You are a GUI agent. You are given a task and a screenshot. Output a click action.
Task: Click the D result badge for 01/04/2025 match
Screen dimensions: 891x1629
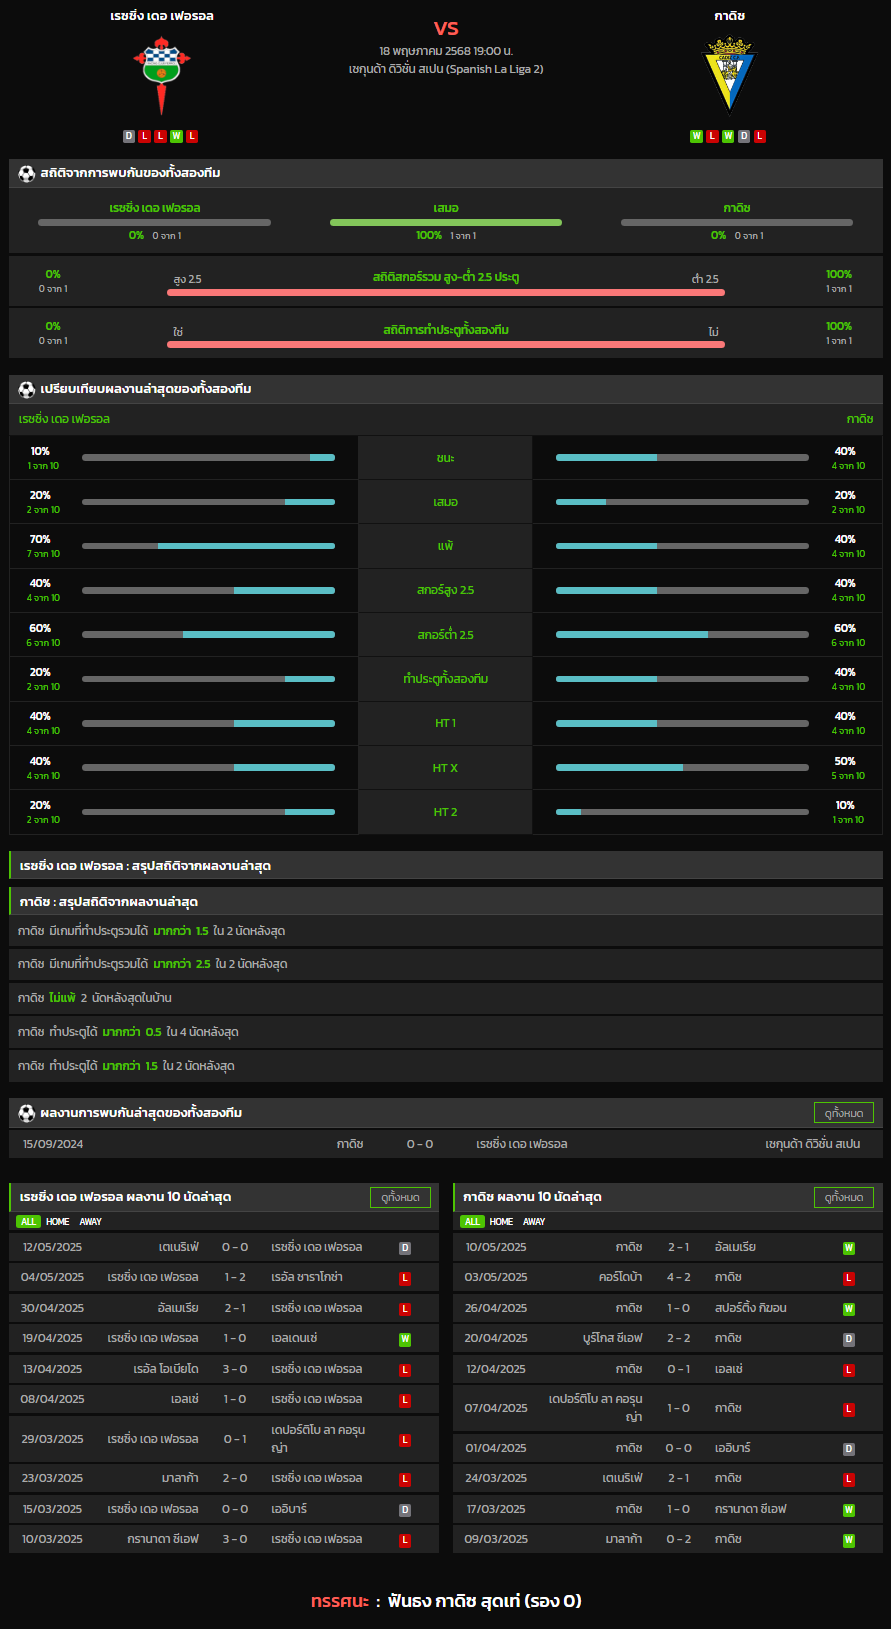pyautogui.click(x=848, y=1449)
